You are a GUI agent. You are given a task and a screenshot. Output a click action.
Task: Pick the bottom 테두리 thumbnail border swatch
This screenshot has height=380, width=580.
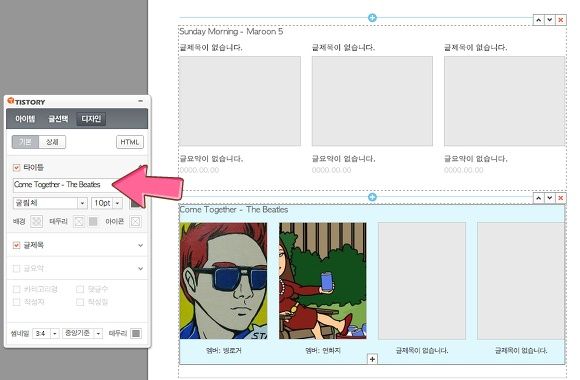point(136,334)
